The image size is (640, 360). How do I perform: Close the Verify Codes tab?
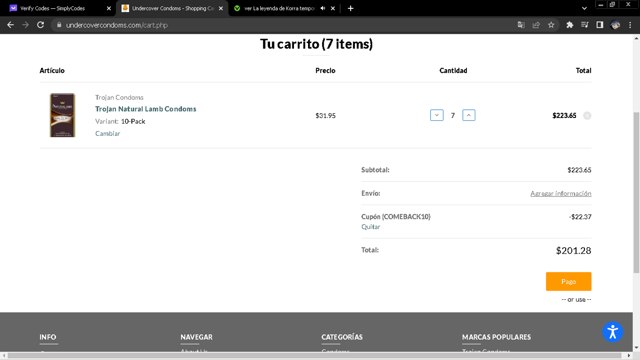point(109,8)
